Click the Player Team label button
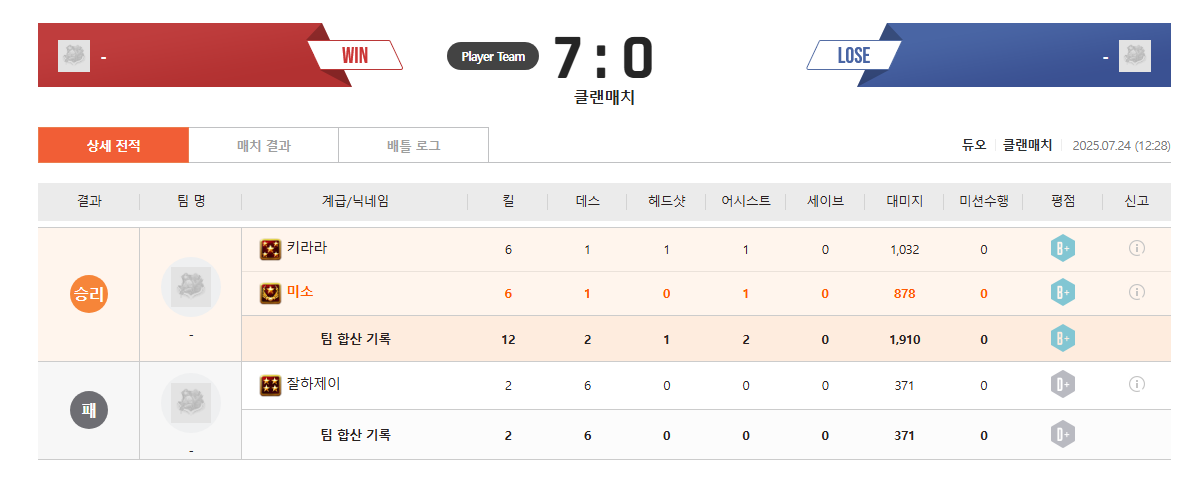 [493, 57]
